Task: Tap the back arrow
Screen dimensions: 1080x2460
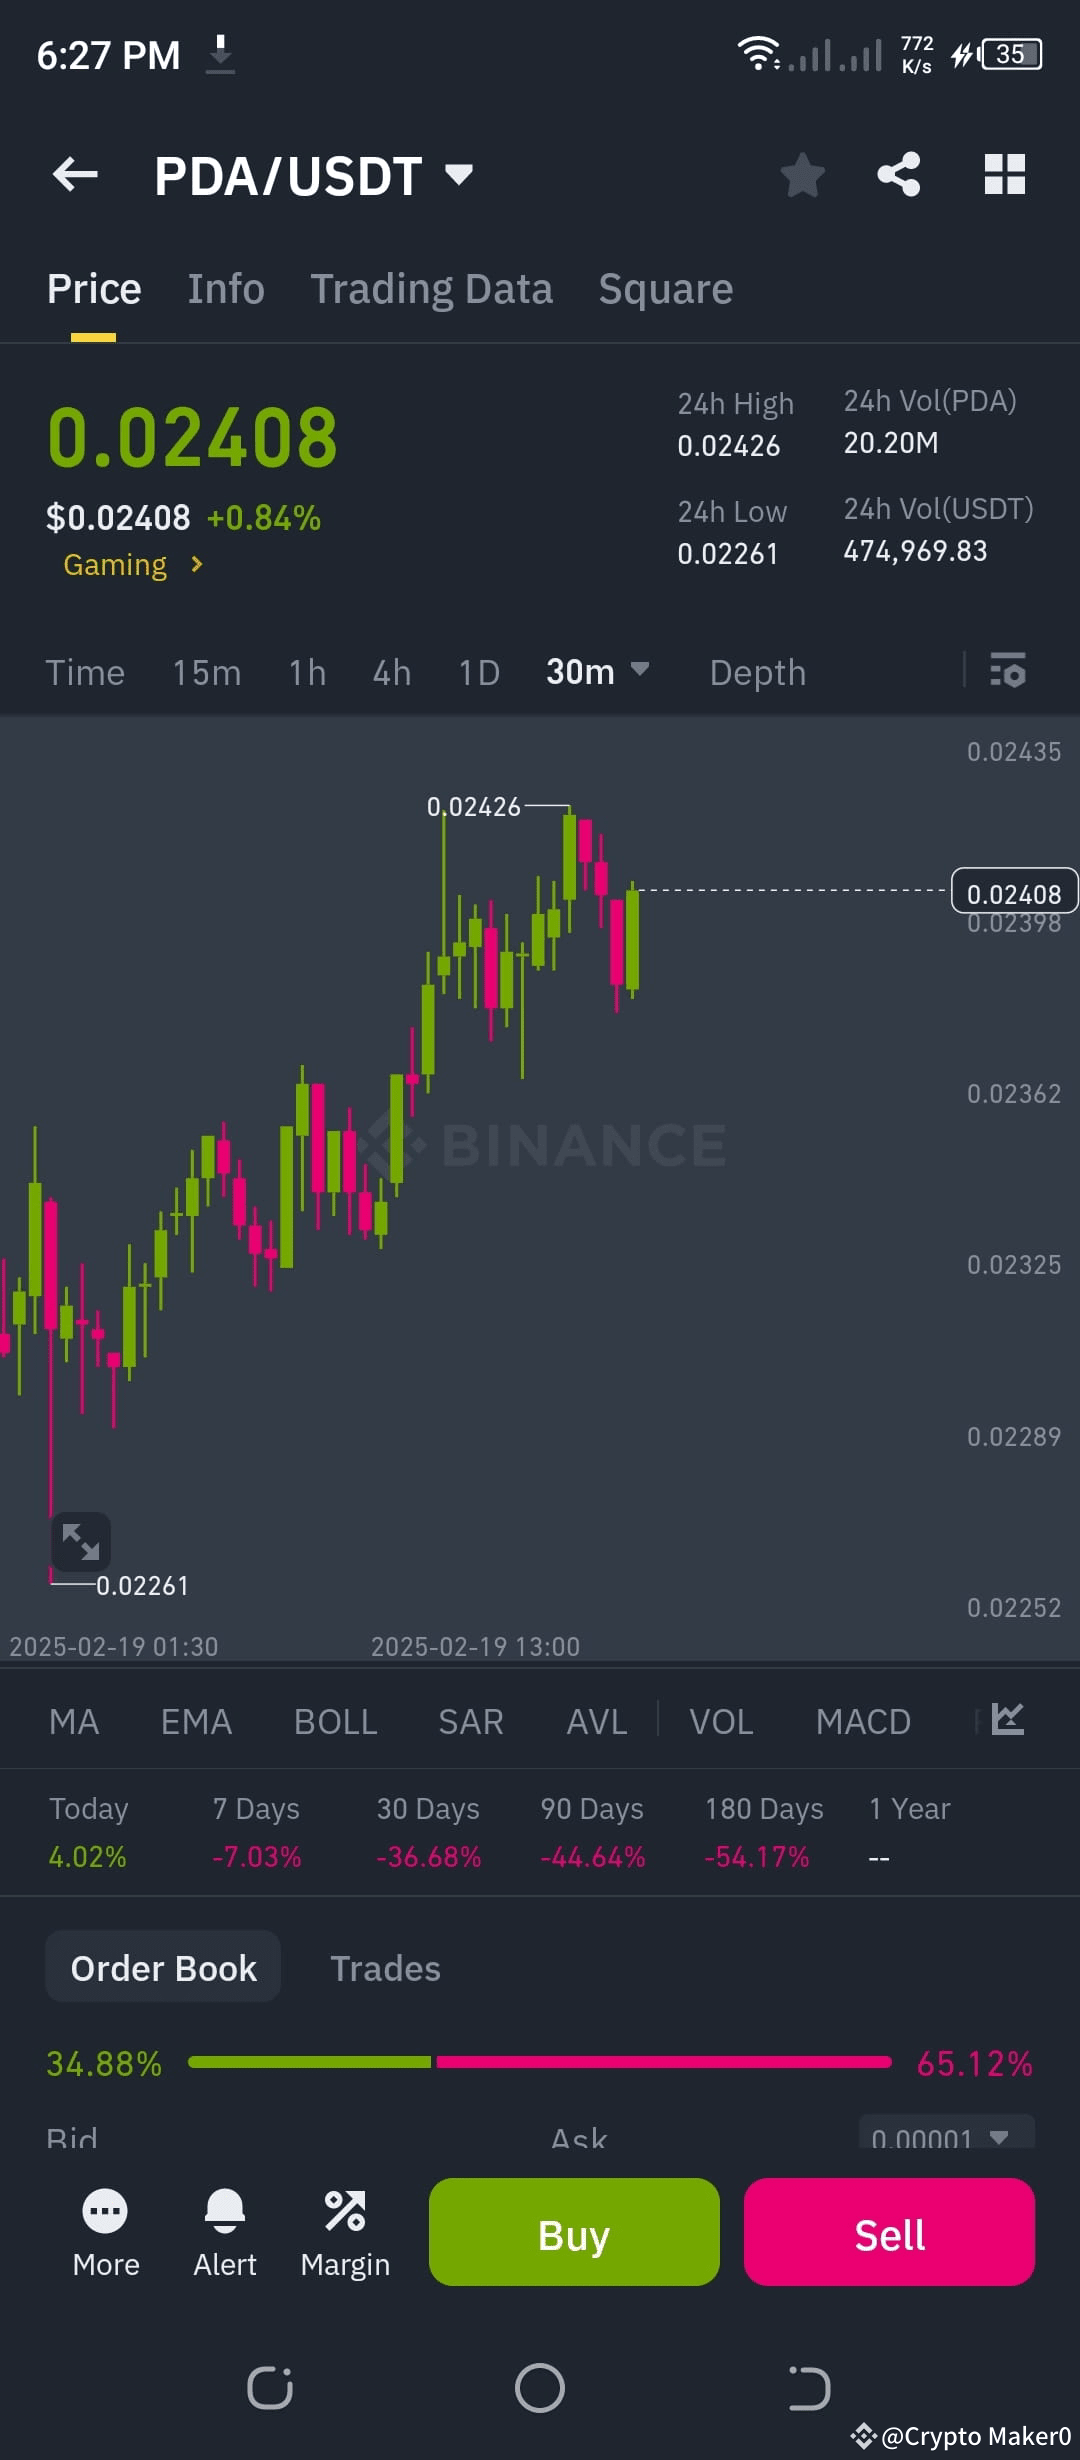Action: [x=73, y=174]
